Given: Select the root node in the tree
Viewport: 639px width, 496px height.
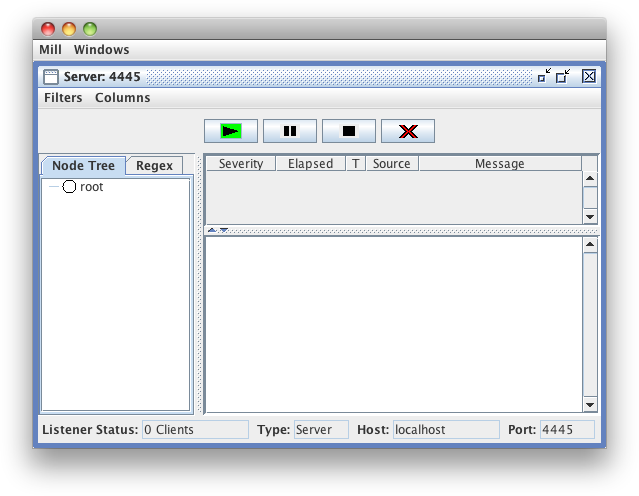Looking at the screenshot, I should click(x=92, y=187).
